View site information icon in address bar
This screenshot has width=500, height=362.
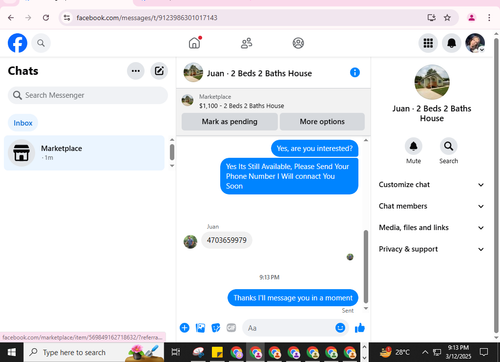tap(67, 18)
